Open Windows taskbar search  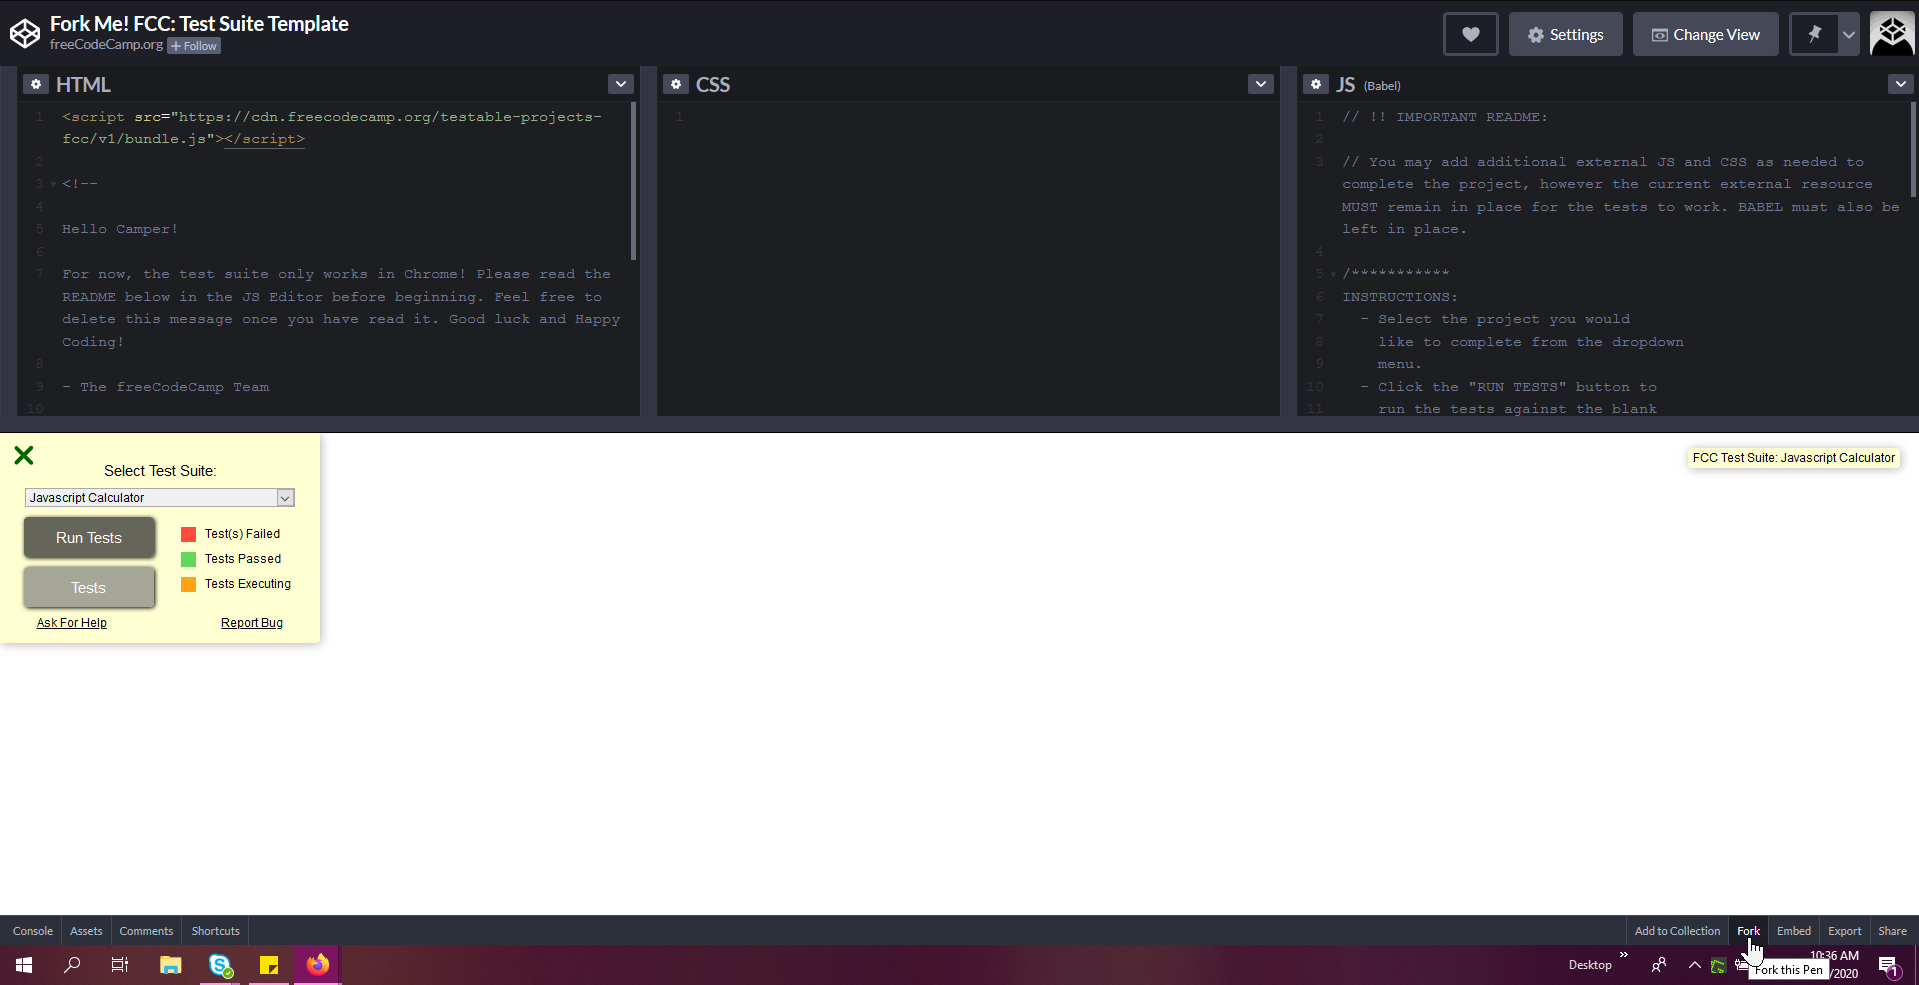tap(72, 965)
